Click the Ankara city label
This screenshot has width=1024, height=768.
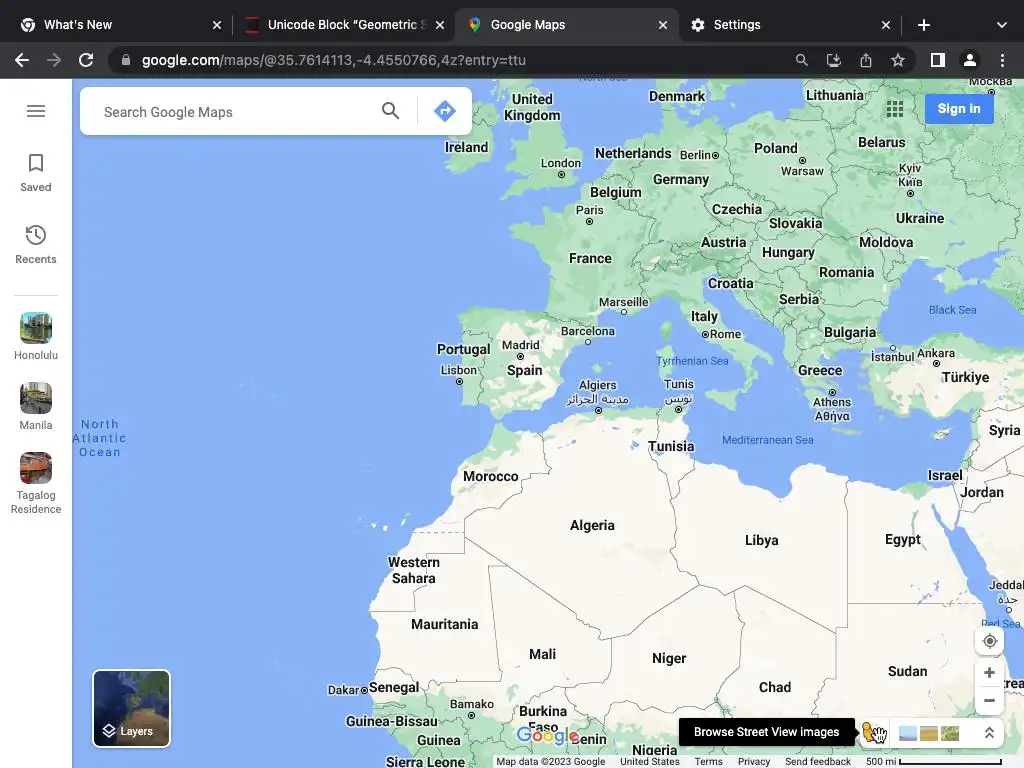point(936,353)
